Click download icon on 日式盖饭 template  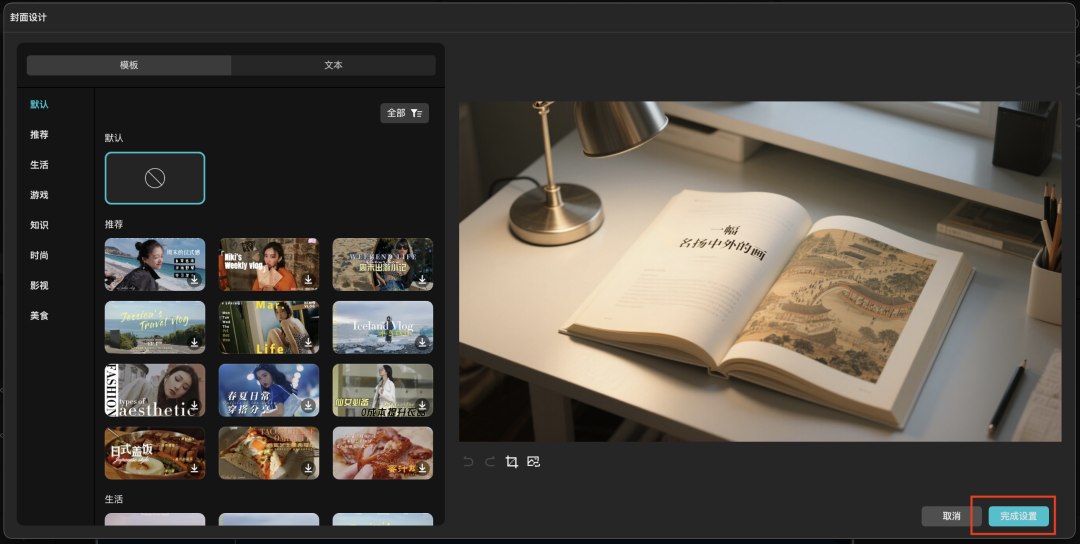194,468
